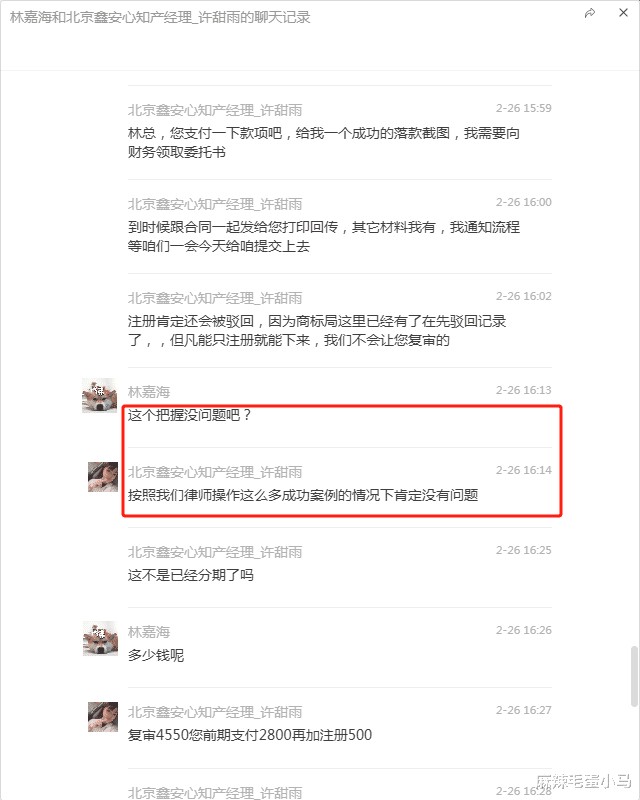Click 许甜雨's avatar at 16:27 message
Viewport: 640px width, 800px height.
click(x=103, y=717)
